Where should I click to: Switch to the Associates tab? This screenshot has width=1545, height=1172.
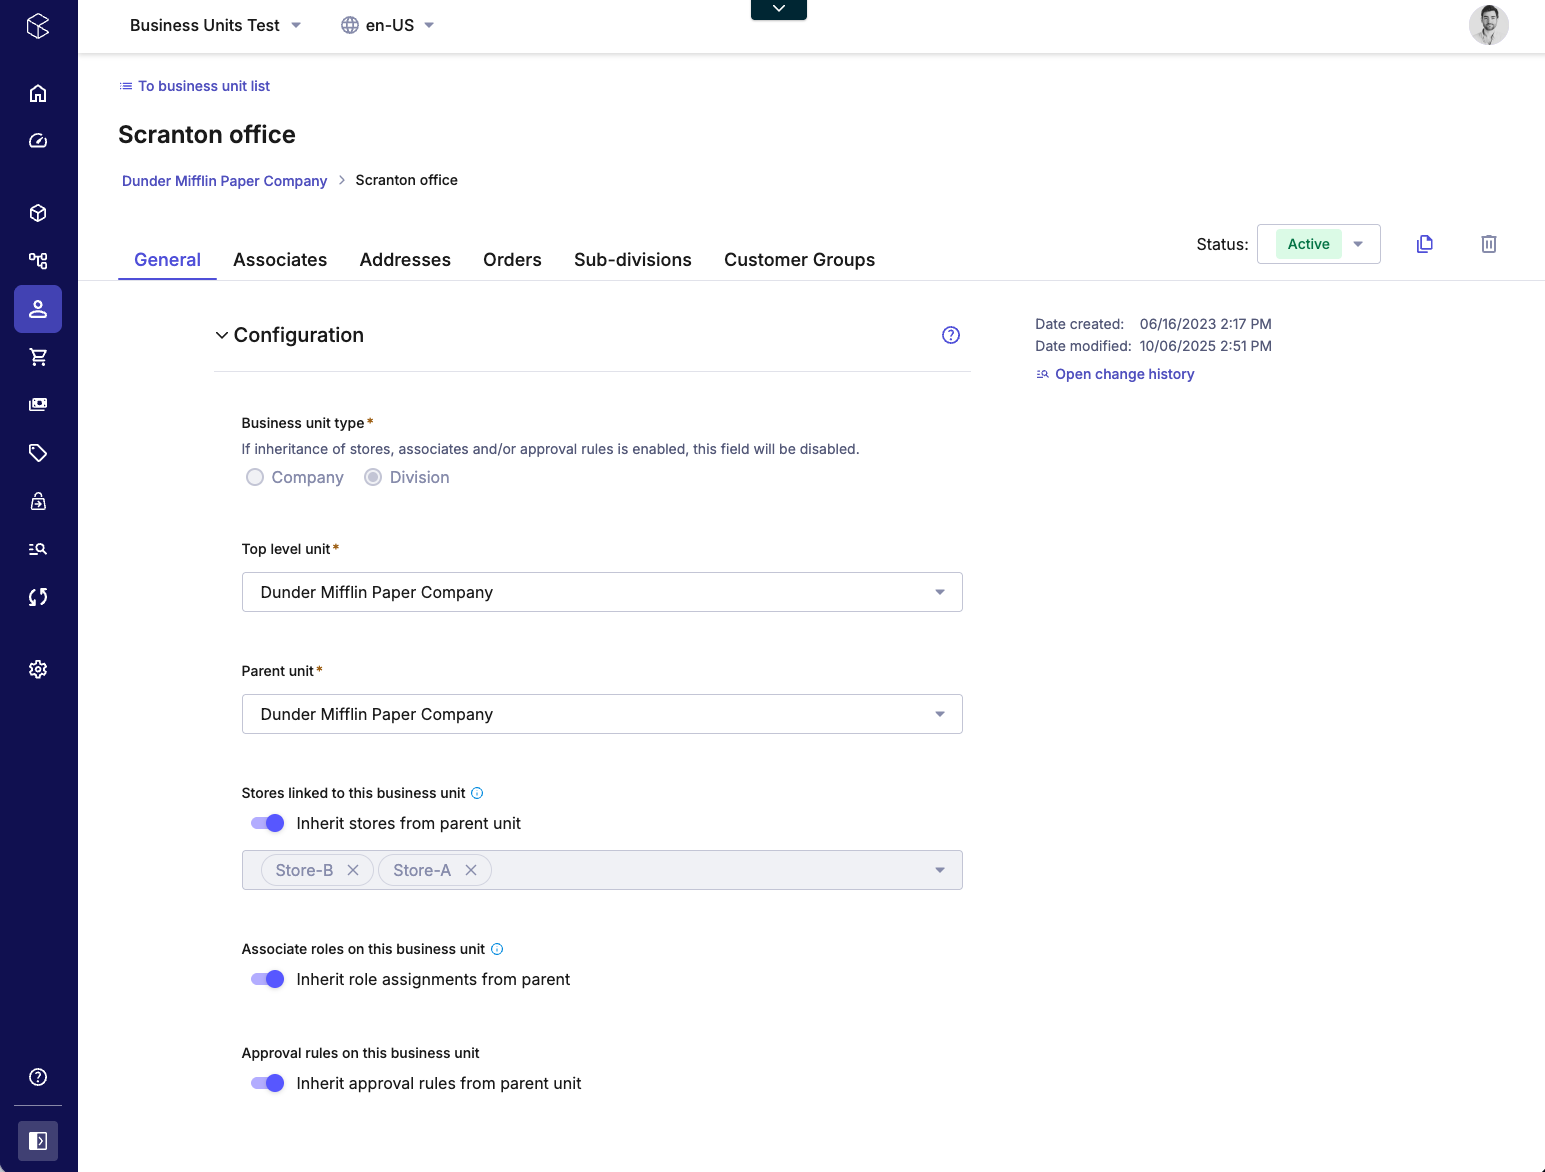(x=280, y=260)
